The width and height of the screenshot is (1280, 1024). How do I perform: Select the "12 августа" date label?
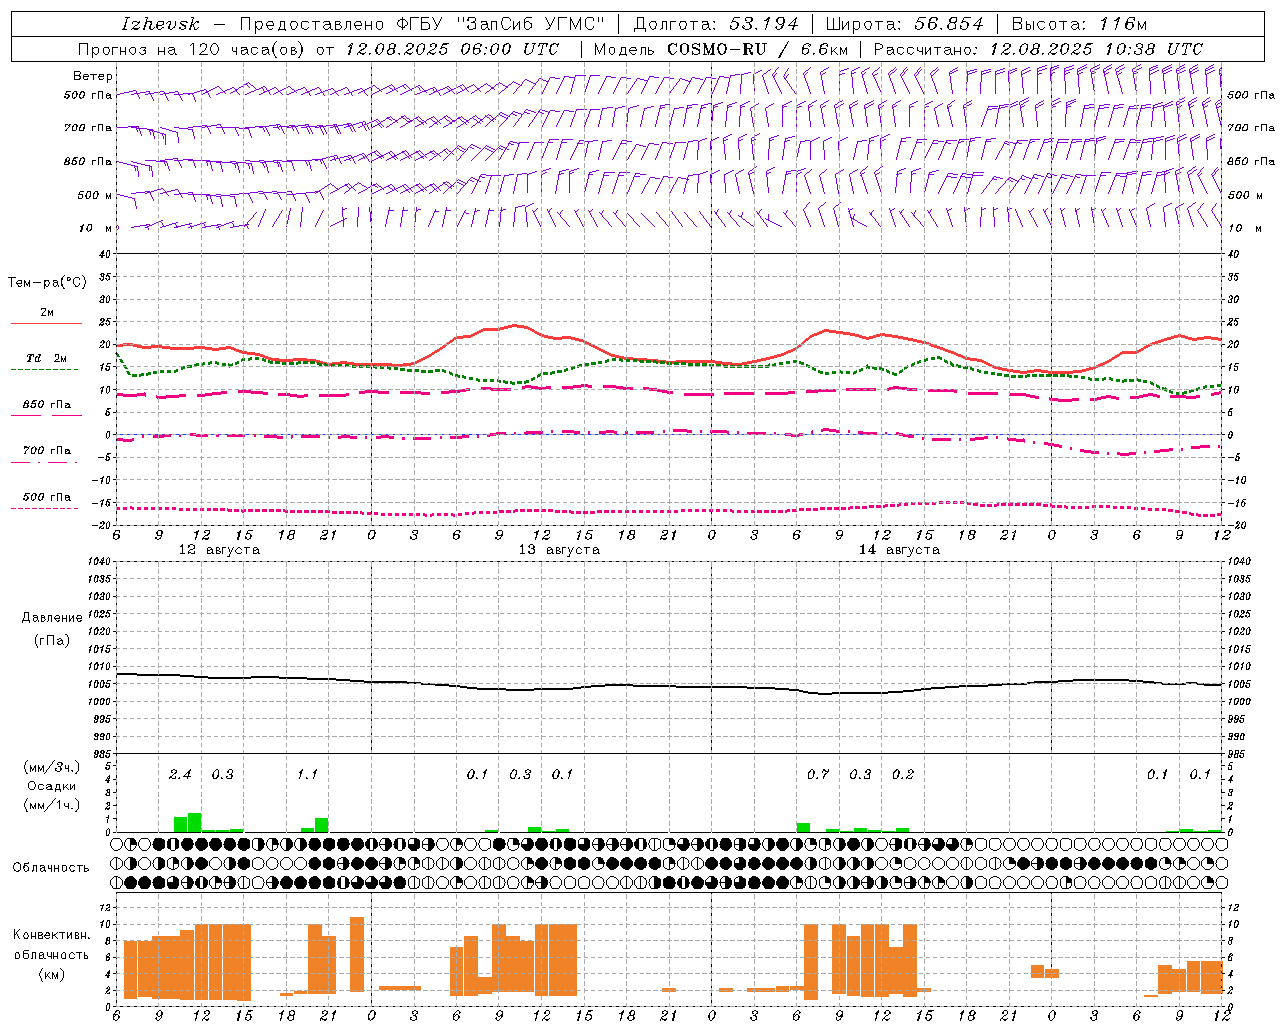click(x=219, y=550)
